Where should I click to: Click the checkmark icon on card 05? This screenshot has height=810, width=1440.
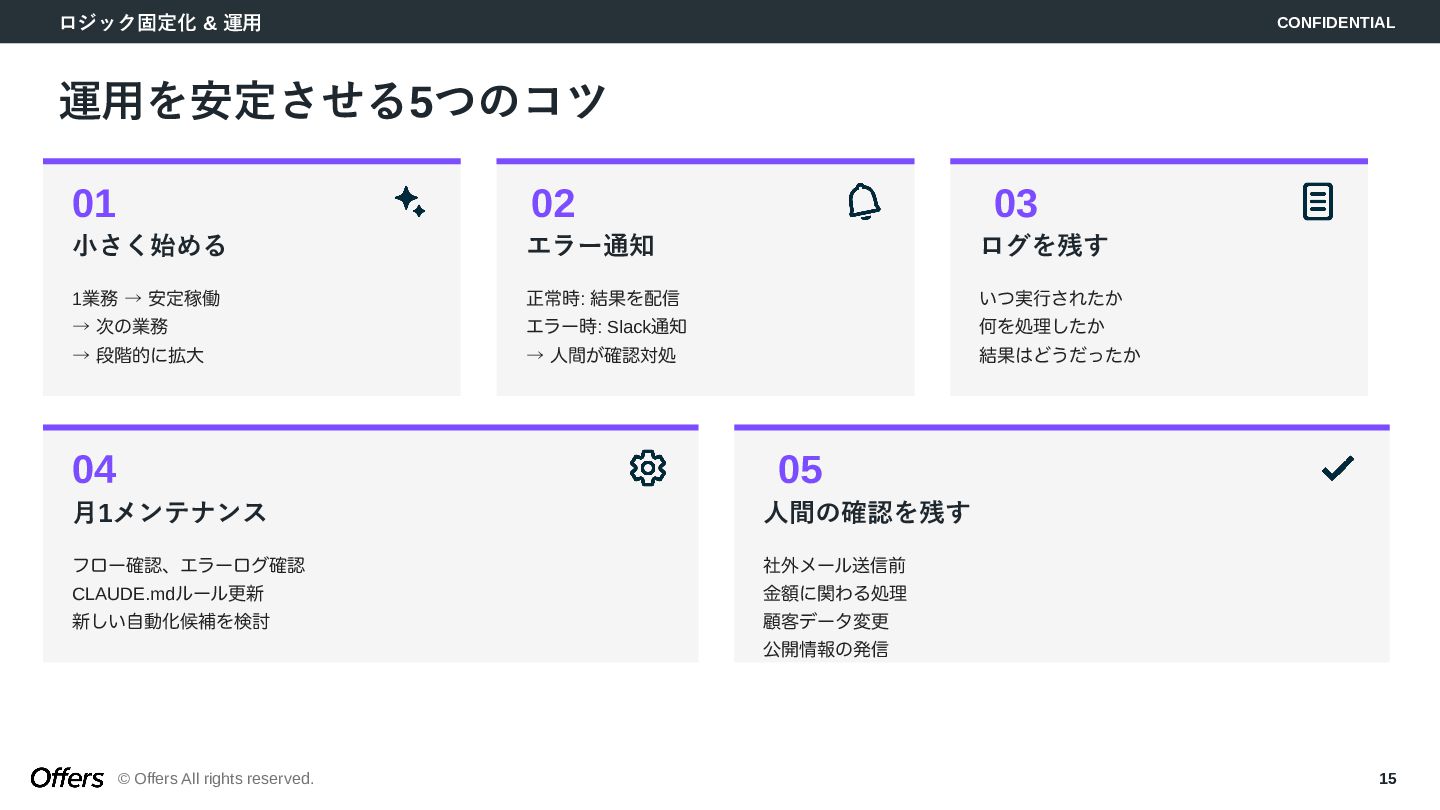(1337, 468)
